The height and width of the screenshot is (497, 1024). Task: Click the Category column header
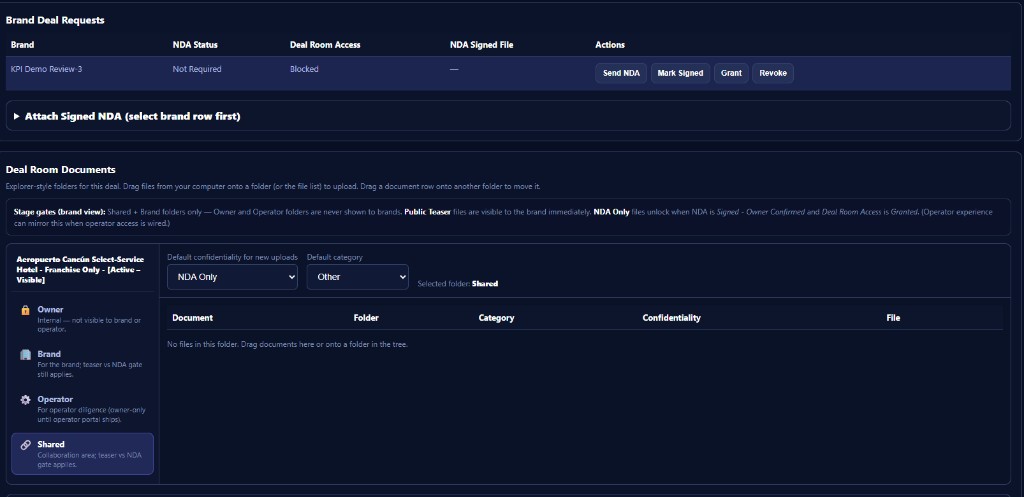click(x=496, y=318)
